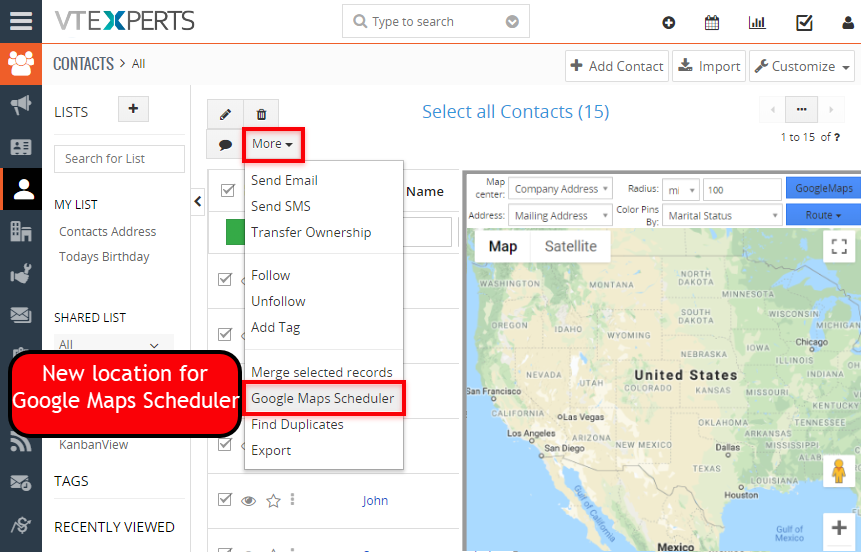Open the envelope with clock sidebar icon
Viewport: 861px width, 552px height.
pyautogui.click(x=21, y=483)
